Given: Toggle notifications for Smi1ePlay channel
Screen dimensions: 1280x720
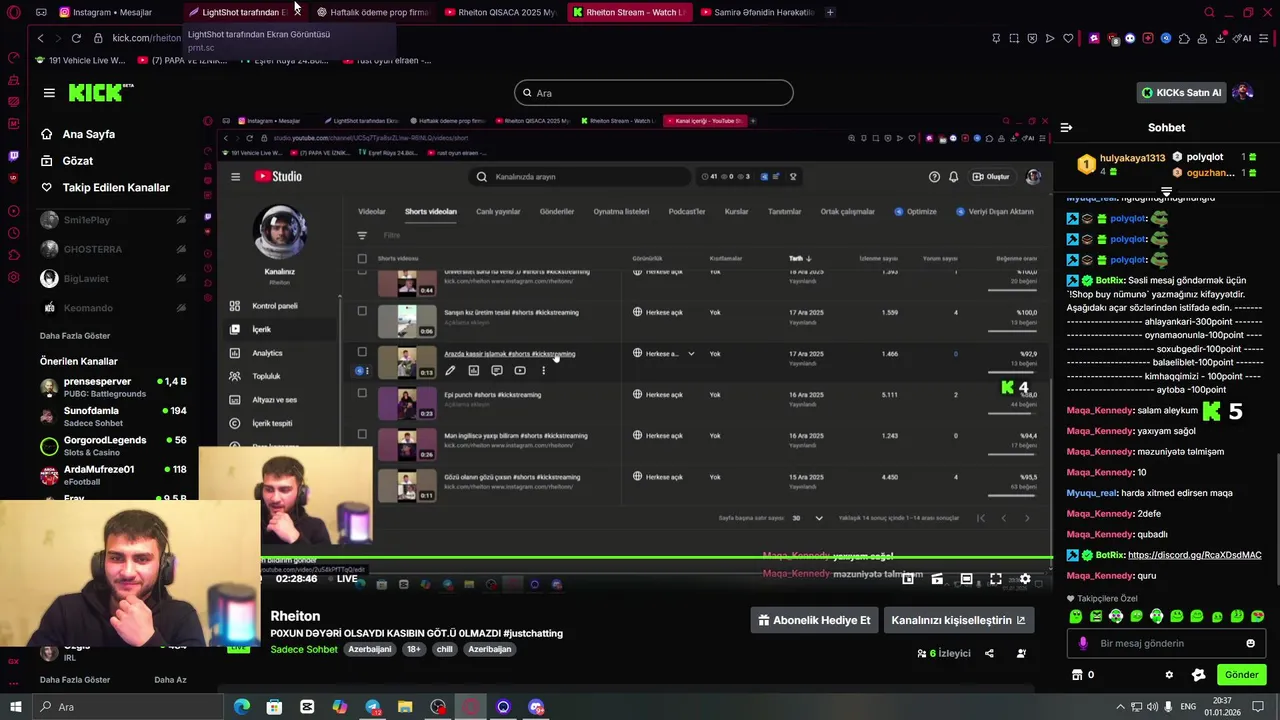Looking at the screenshot, I should tap(181, 220).
